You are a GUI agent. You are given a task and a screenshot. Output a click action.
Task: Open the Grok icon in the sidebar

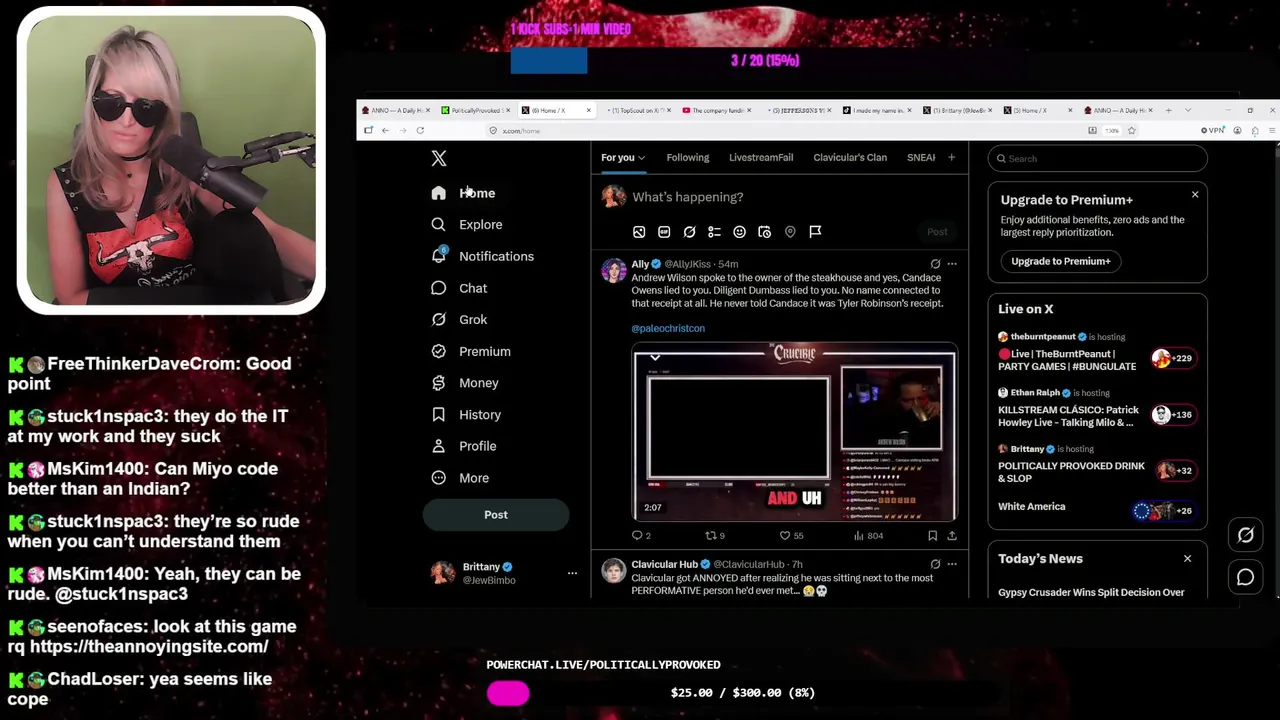tap(438, 320)
